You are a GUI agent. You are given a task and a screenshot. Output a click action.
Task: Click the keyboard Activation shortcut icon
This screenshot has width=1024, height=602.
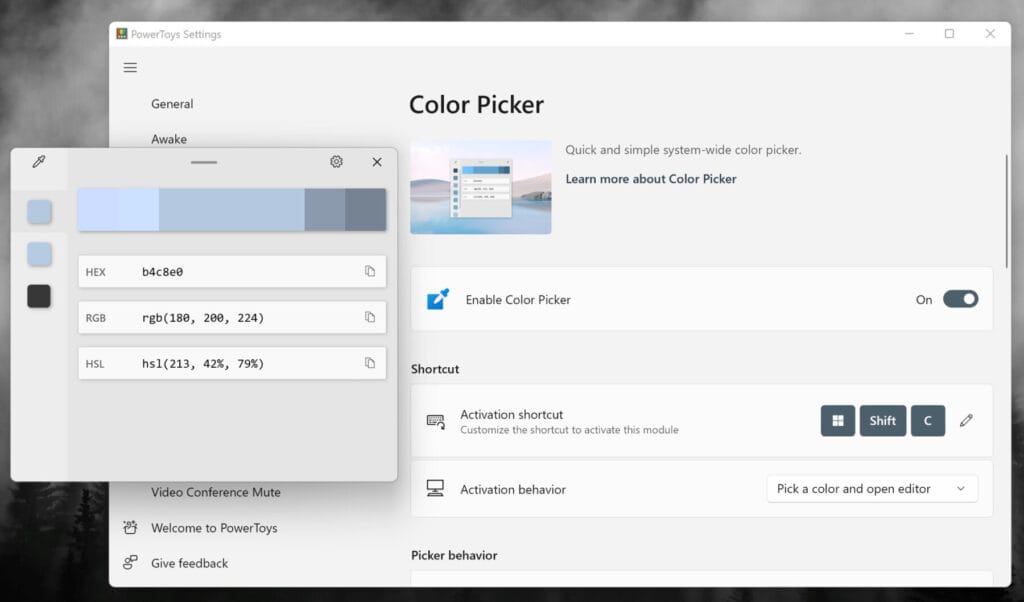click(436, 421)
